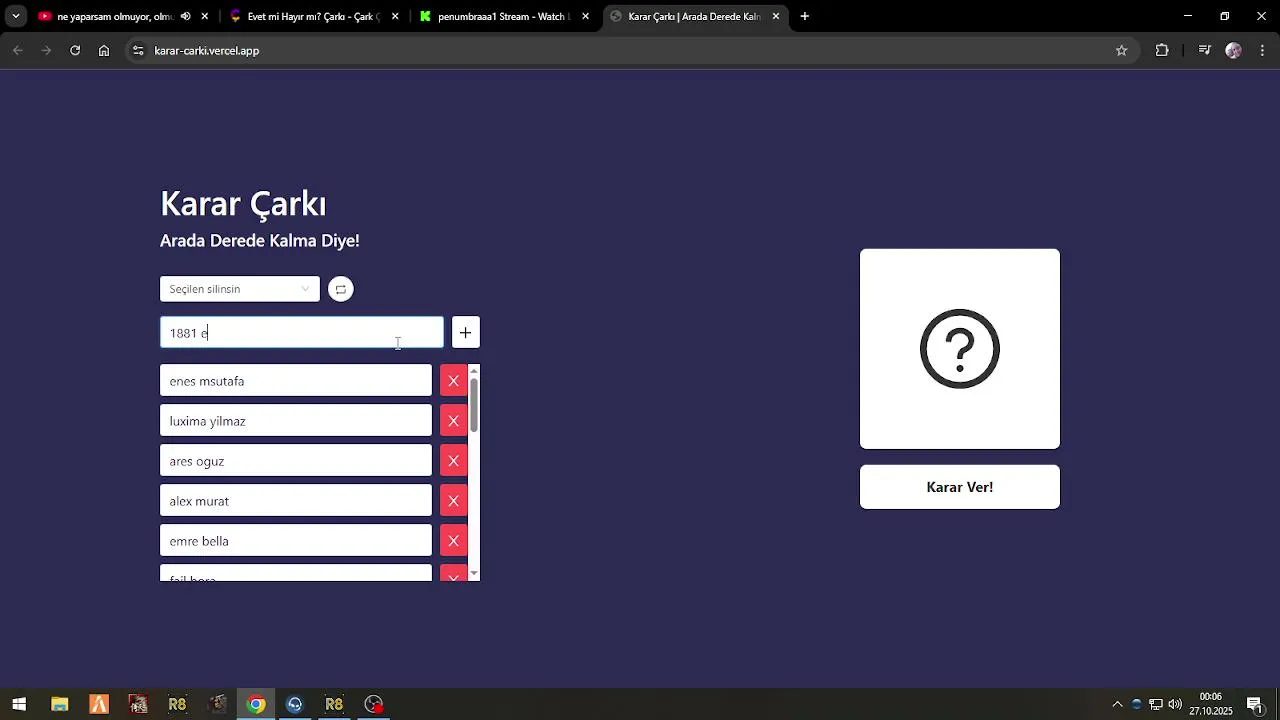This screenshot has height=720, width=1280.
Task: Click the list scrollbar down arrow
Action: [474, 574]
